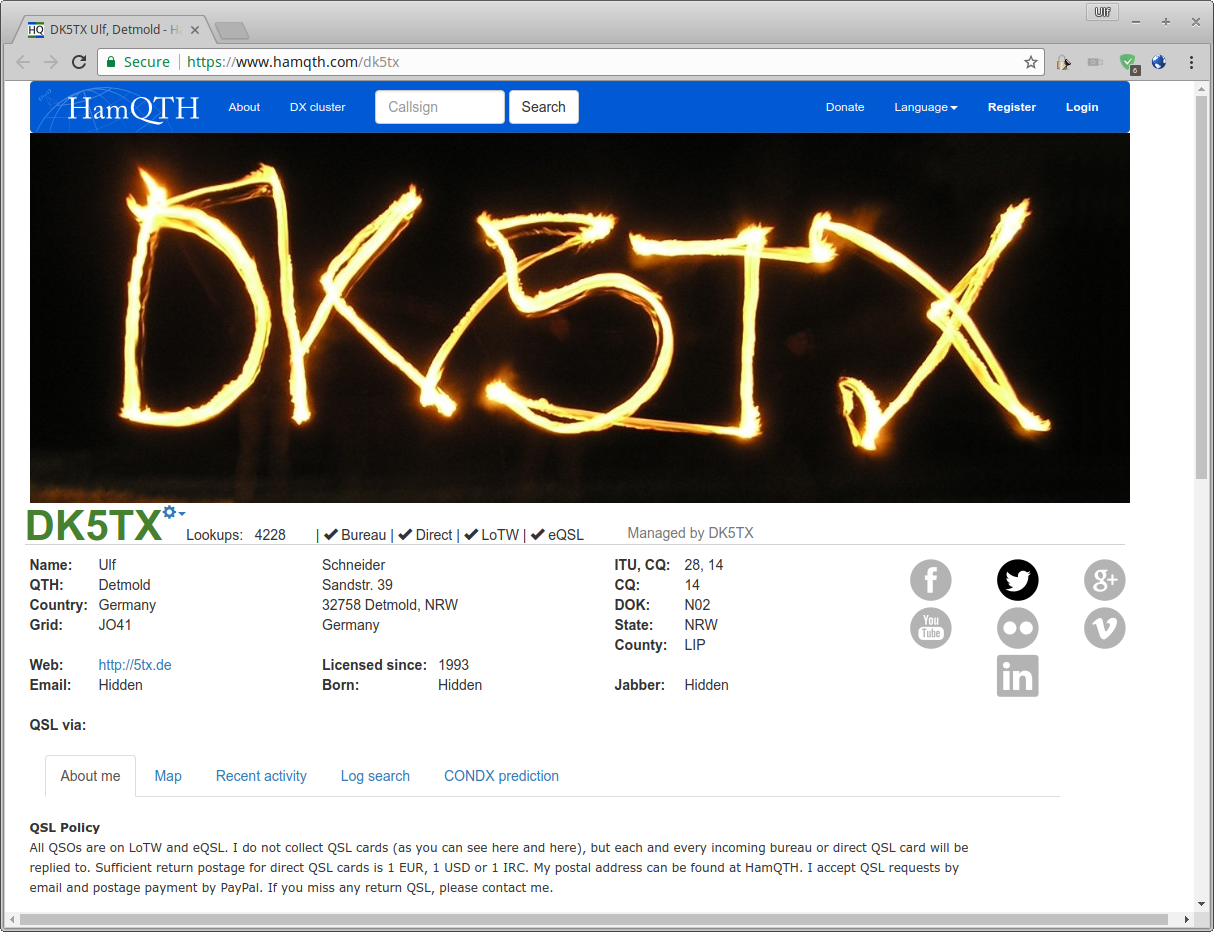This screenshot has height=932, width=1214.
Task: Open a new browser tab
Action: tap(231, 31)
